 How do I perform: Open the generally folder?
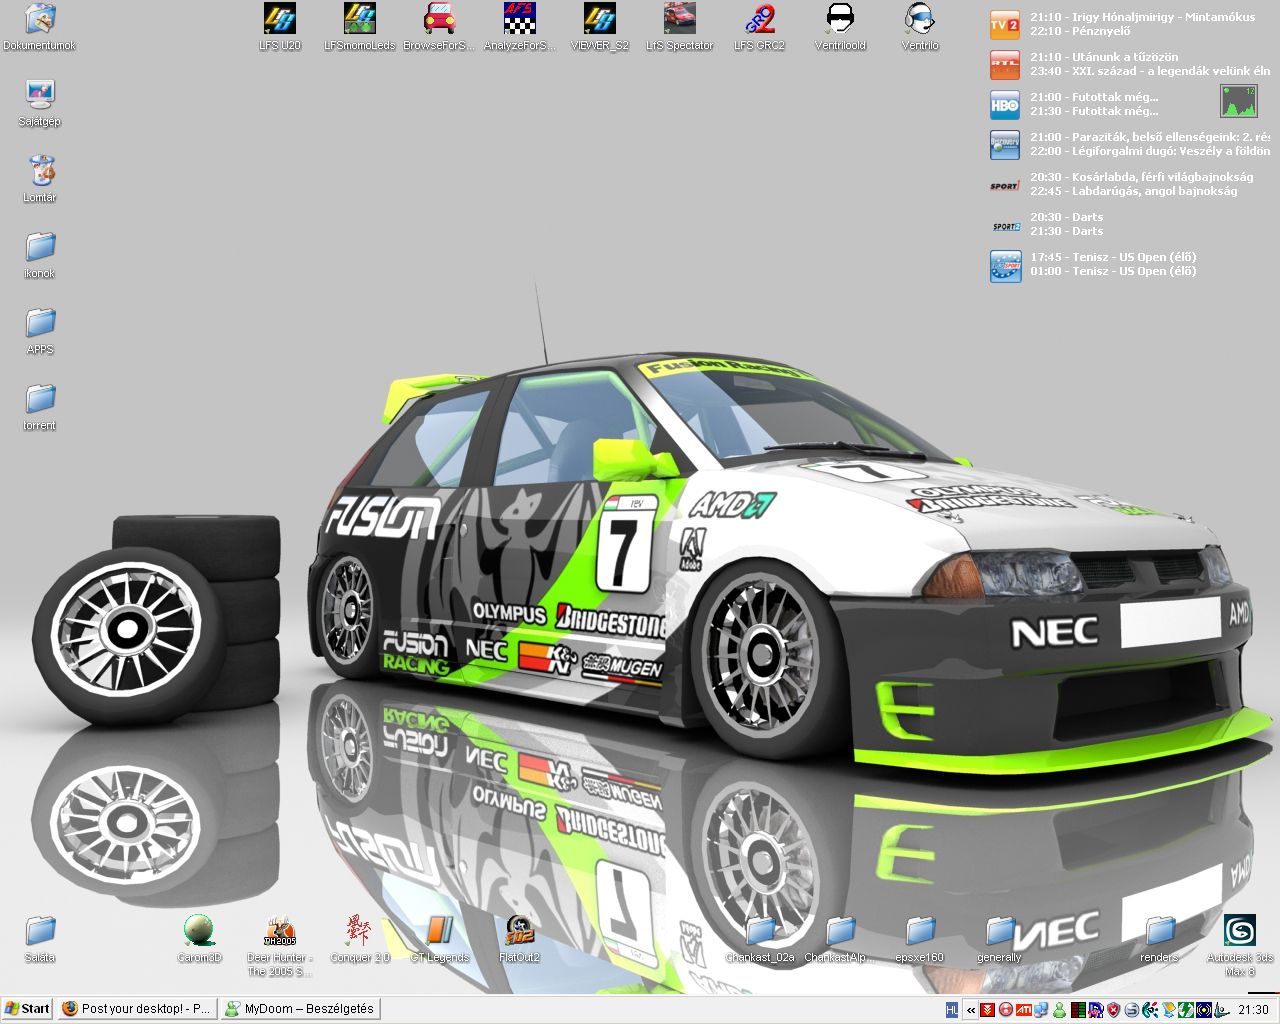click(x=1000, y=939)
